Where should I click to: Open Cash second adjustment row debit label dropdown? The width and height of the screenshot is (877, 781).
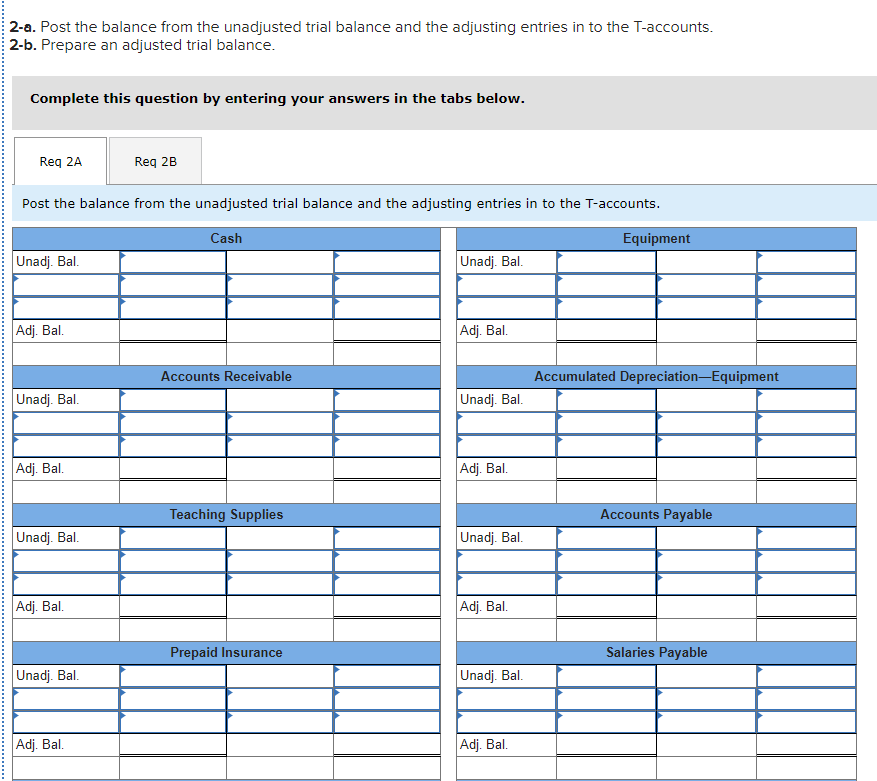tap(66, 308)
